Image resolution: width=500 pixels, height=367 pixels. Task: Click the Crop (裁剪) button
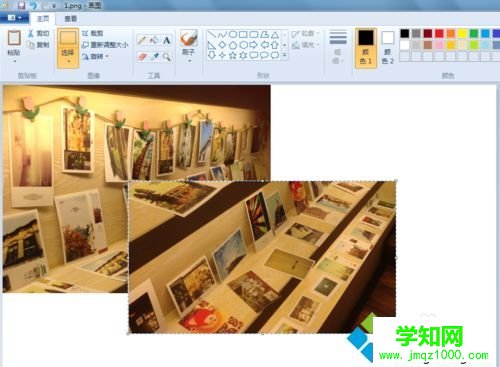(x=93, y=33)
